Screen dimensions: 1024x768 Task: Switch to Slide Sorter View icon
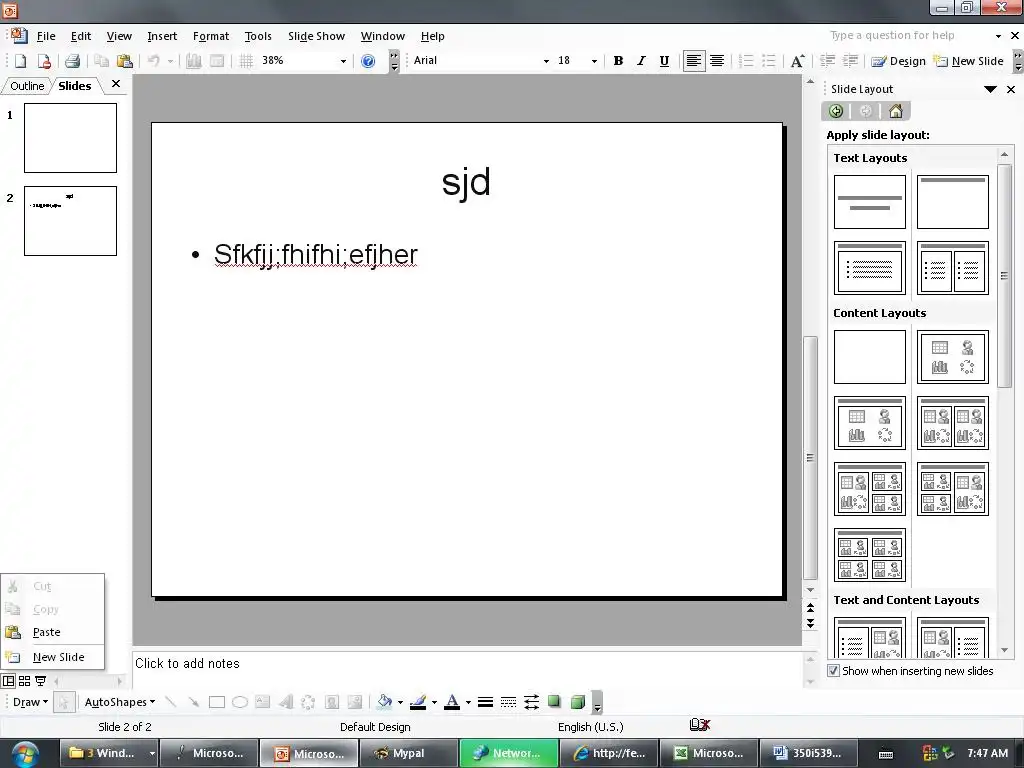point(25,681)
